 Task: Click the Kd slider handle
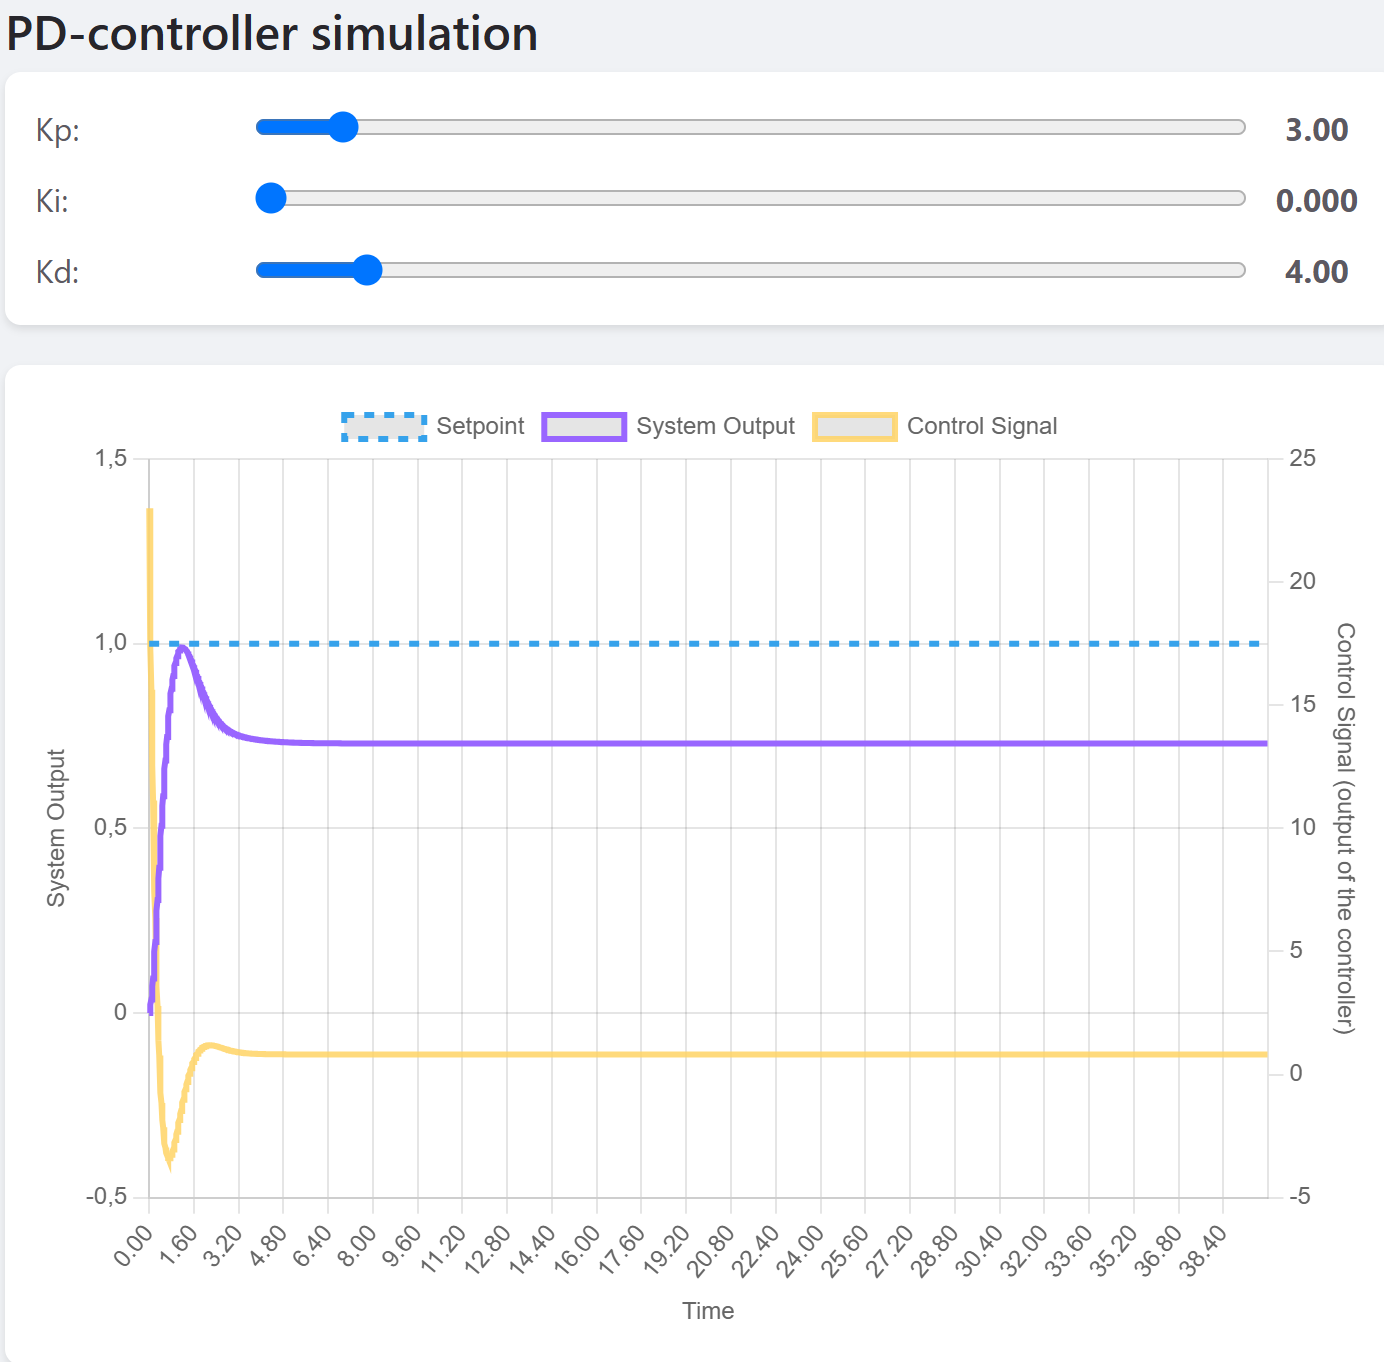pos(367,270)
